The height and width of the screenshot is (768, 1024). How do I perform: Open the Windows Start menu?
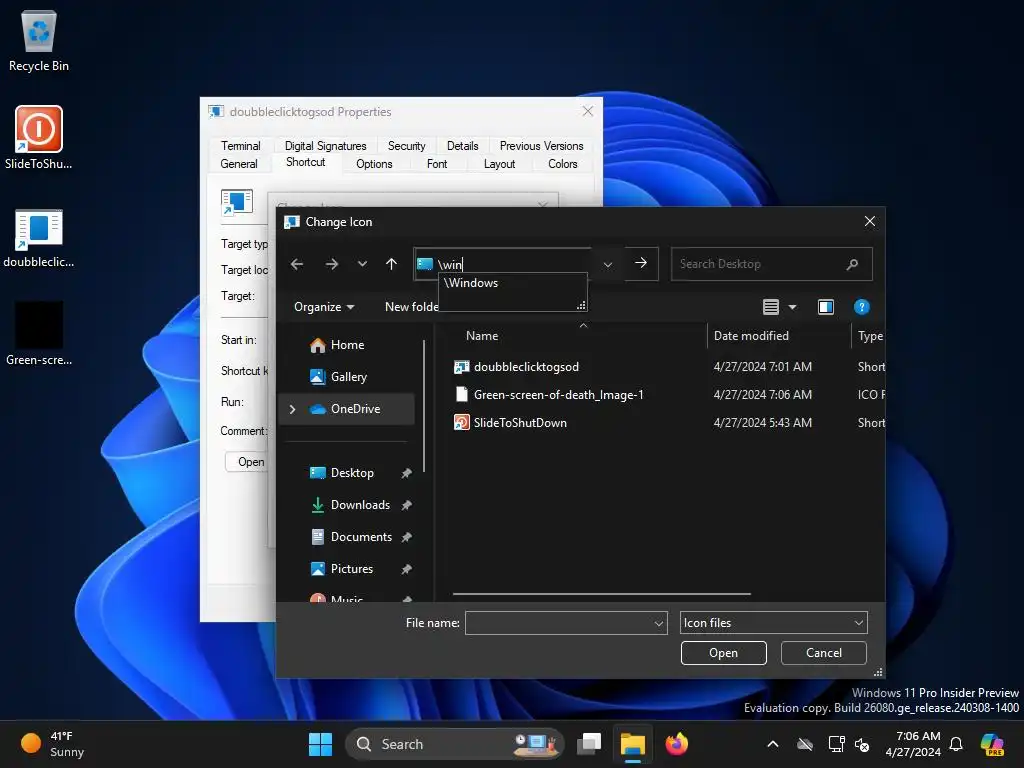(320, 744)
